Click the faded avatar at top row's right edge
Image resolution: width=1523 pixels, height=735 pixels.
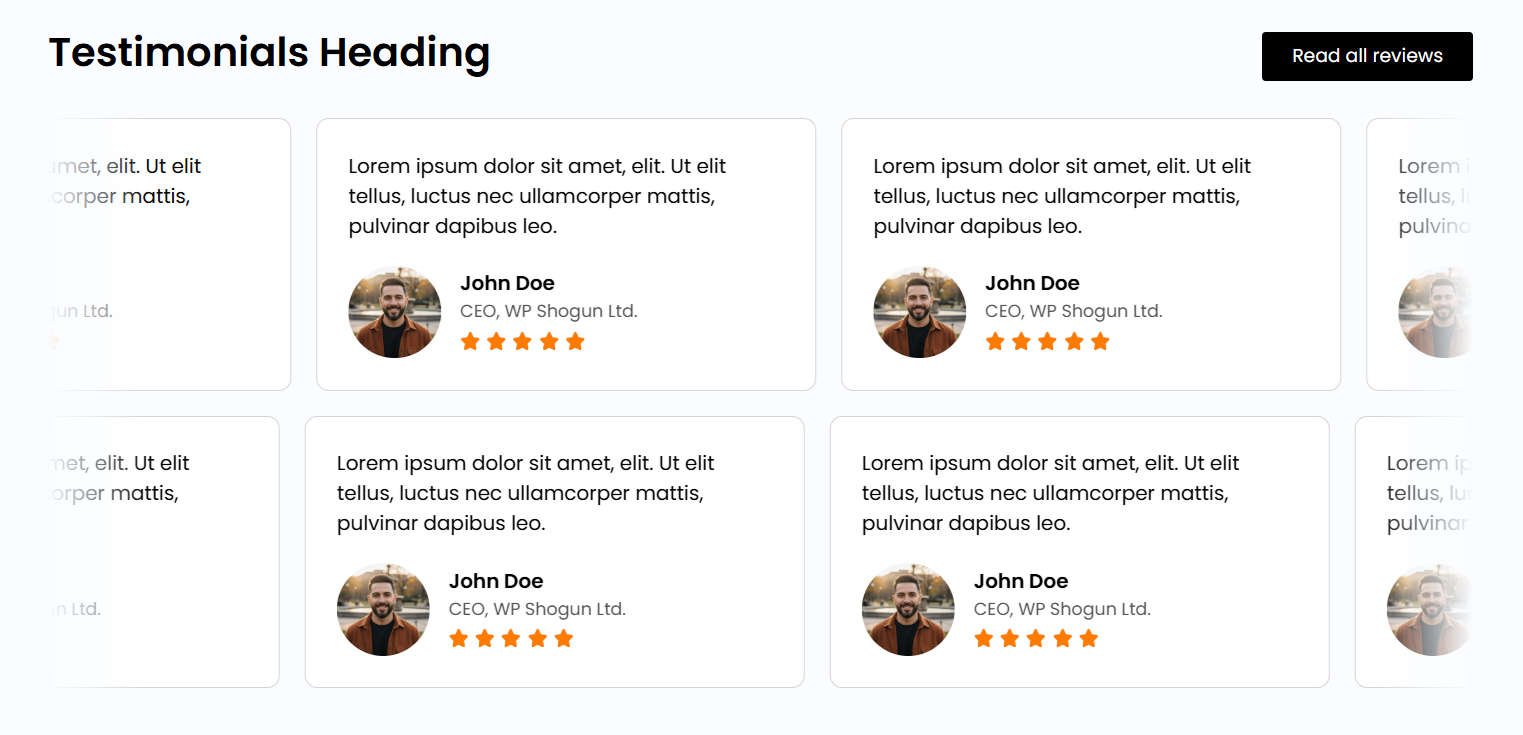(1436, 312)
